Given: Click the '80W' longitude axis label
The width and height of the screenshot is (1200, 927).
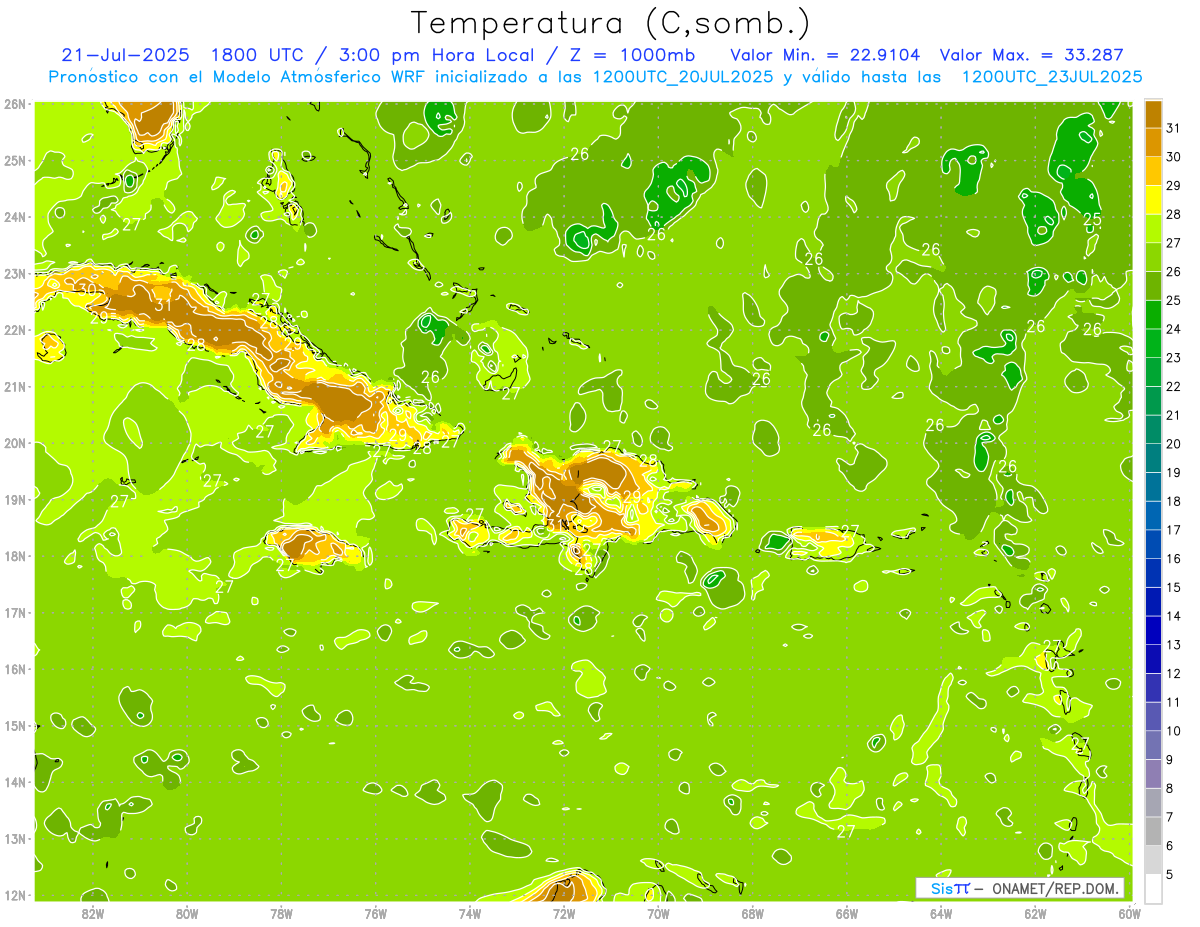Looking at the screenshot, I should pos(187,913).
